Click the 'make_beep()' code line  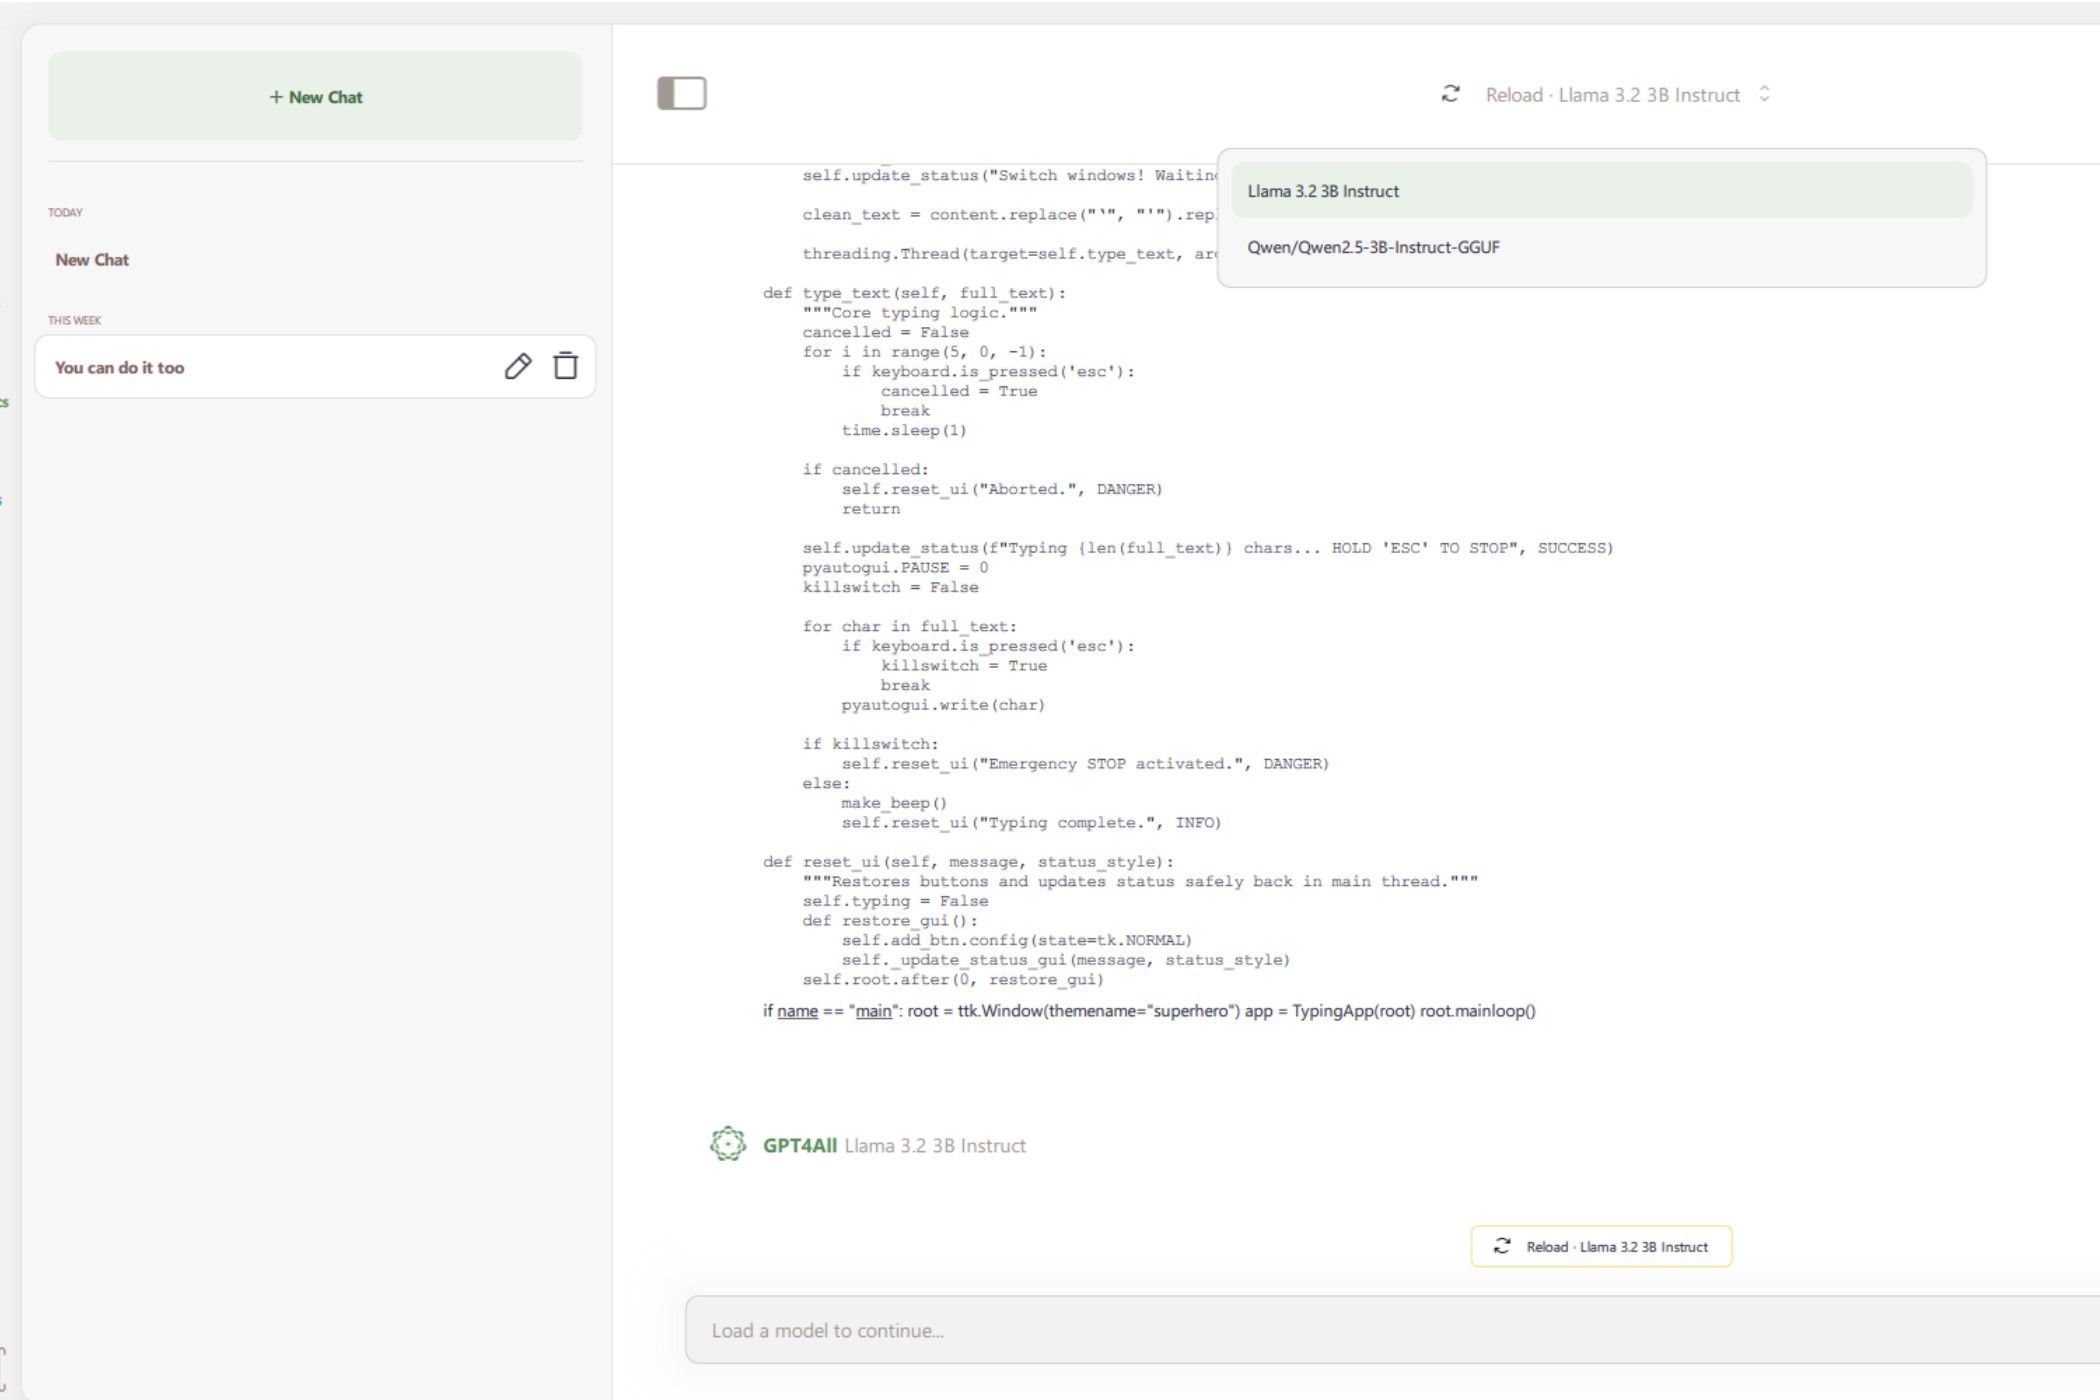[894, 803]
